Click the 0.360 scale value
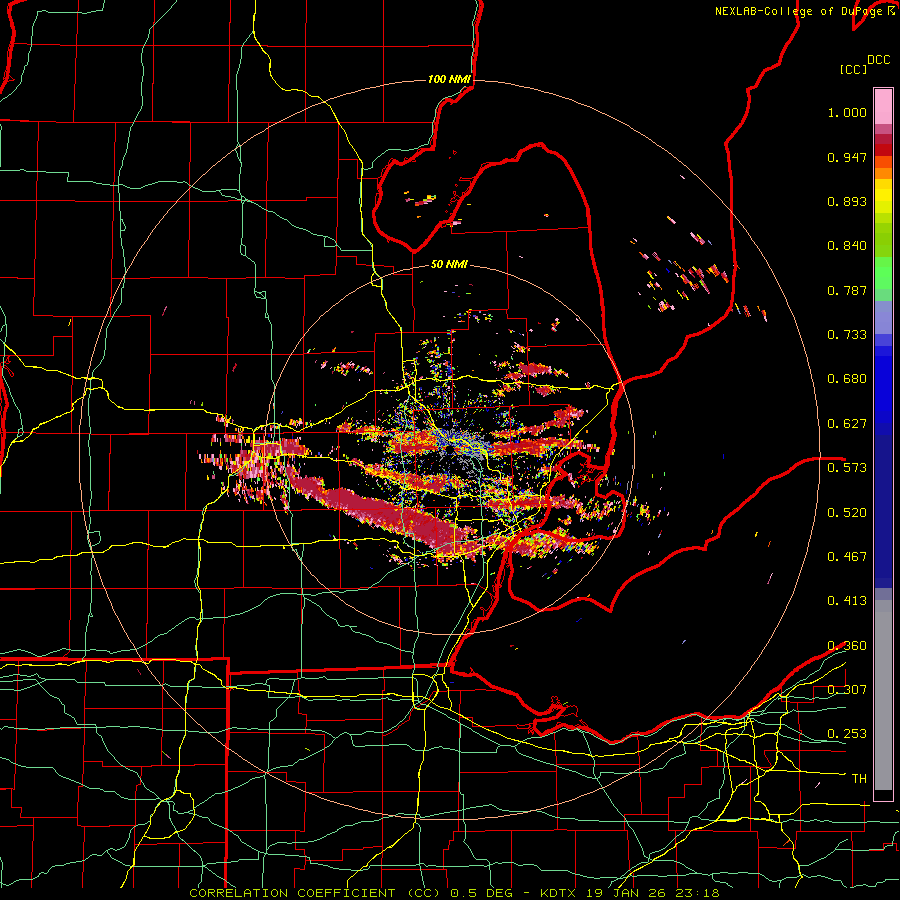This screenshot has width=900, height=900. pos(847,646)
